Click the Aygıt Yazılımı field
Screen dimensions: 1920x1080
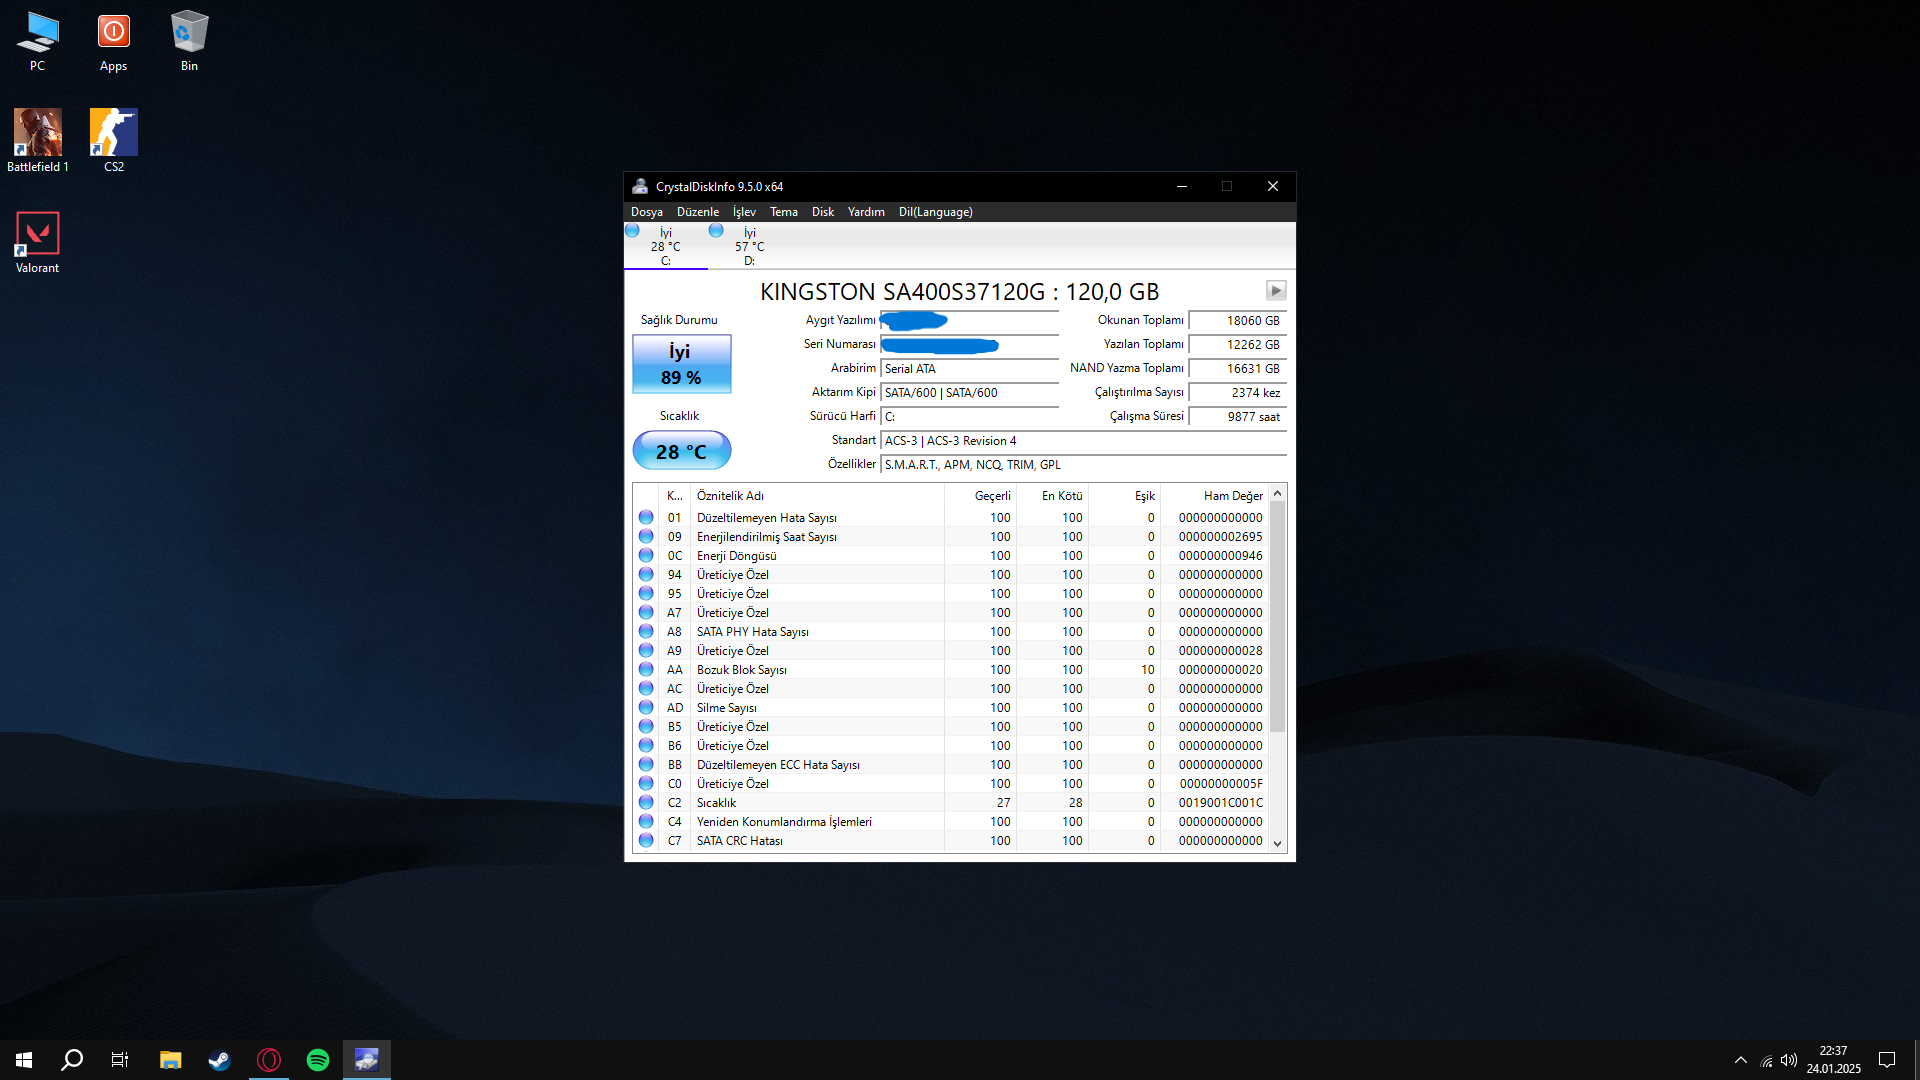pyautogui.click(x=969, y=321)
